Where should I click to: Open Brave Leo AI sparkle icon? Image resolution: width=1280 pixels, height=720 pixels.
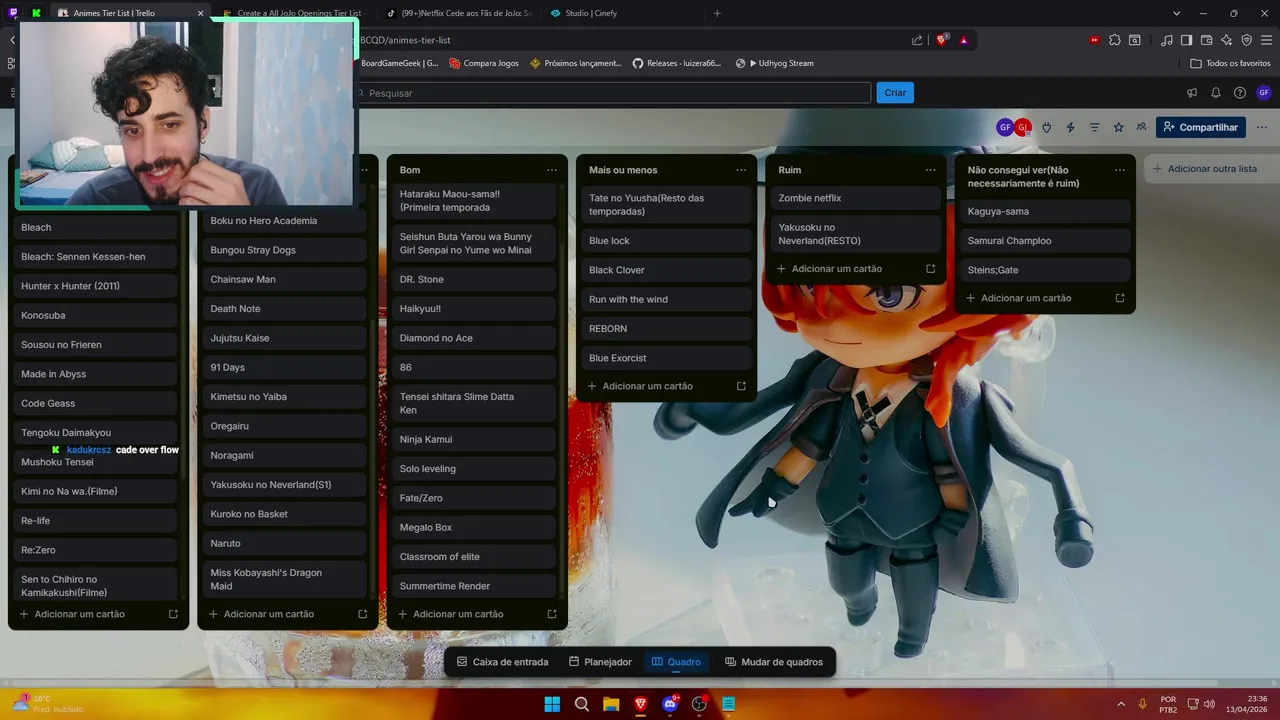coord(1226,40)
